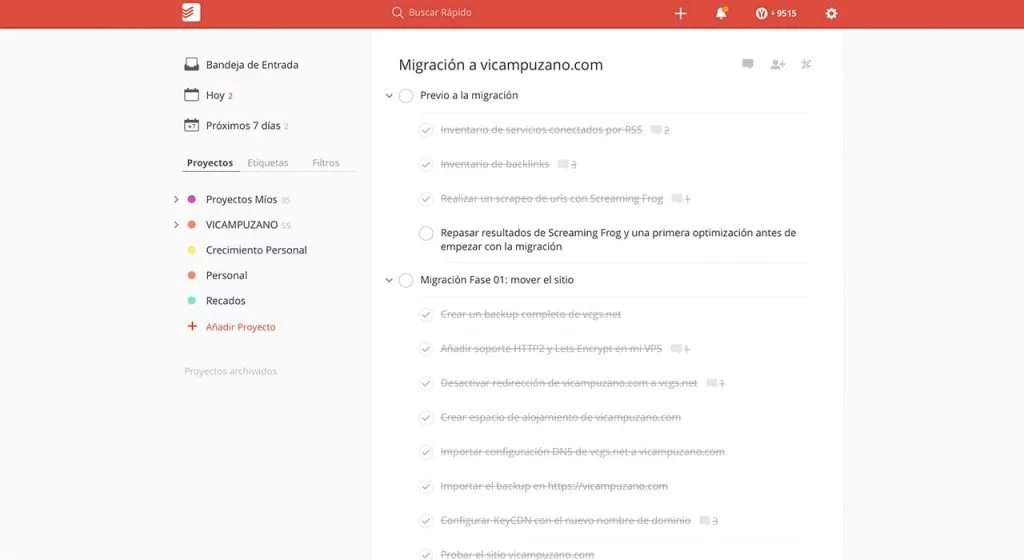Viewport: 1024px width, 560px height.
Task: Click the Hoy calendar icon
Action: (x=191, y=95)
